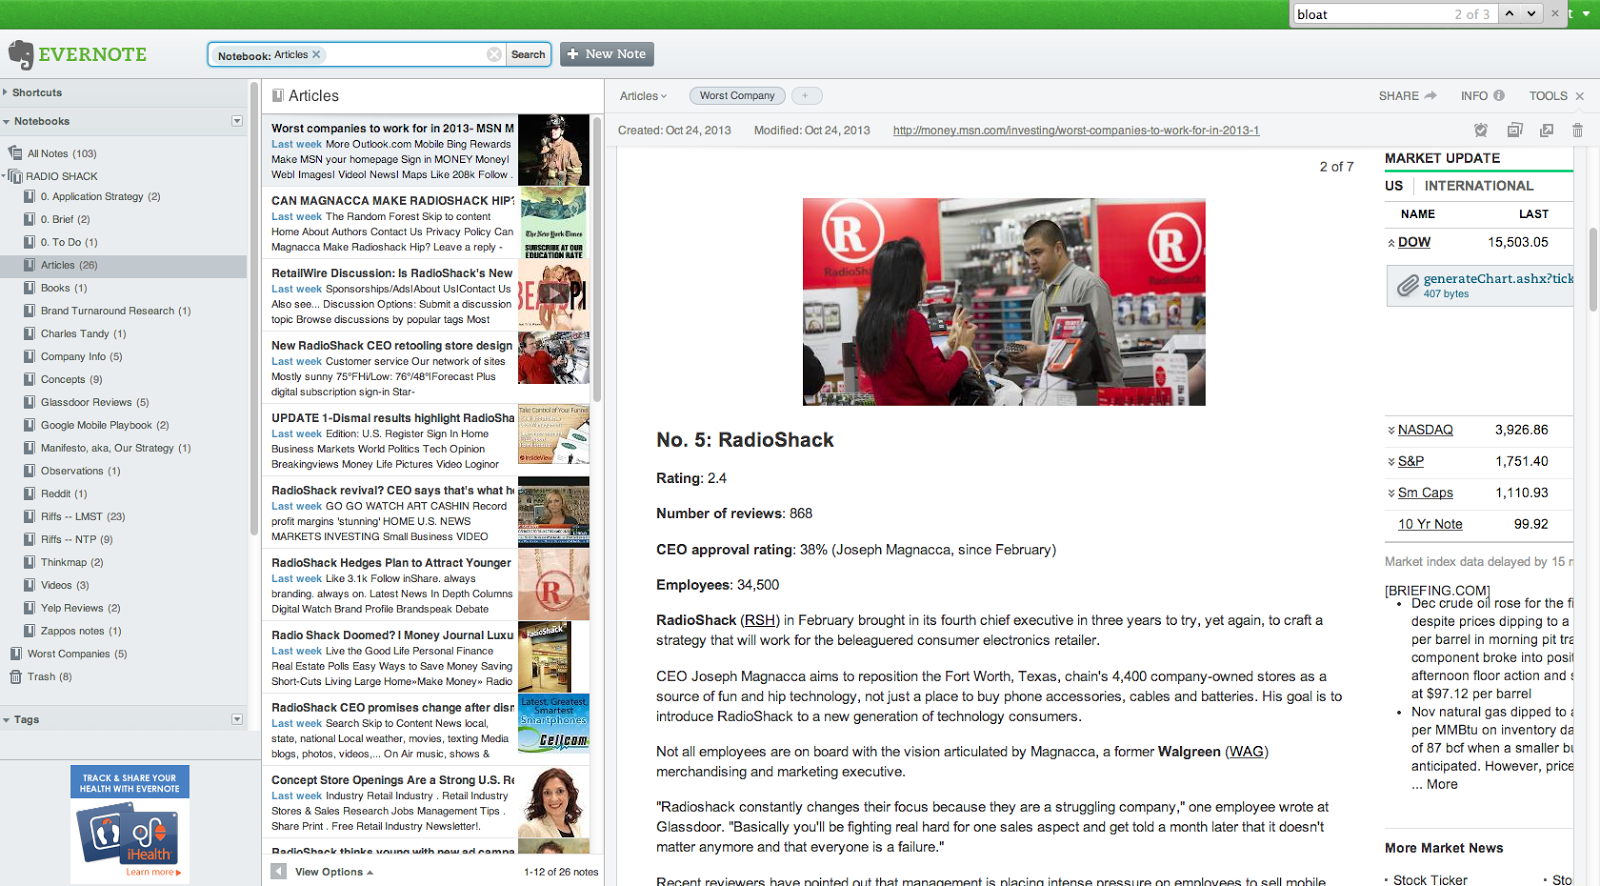Click the Concepts notebook icon
1600x886 pixels.
[30, 379]
